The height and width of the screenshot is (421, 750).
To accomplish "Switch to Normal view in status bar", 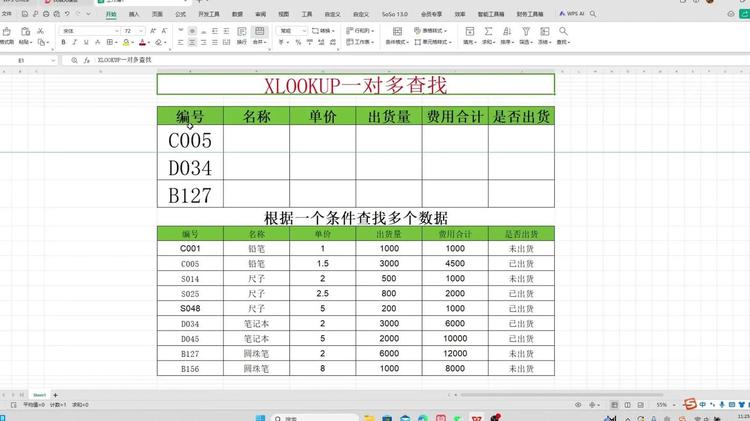I will (615, 405).
